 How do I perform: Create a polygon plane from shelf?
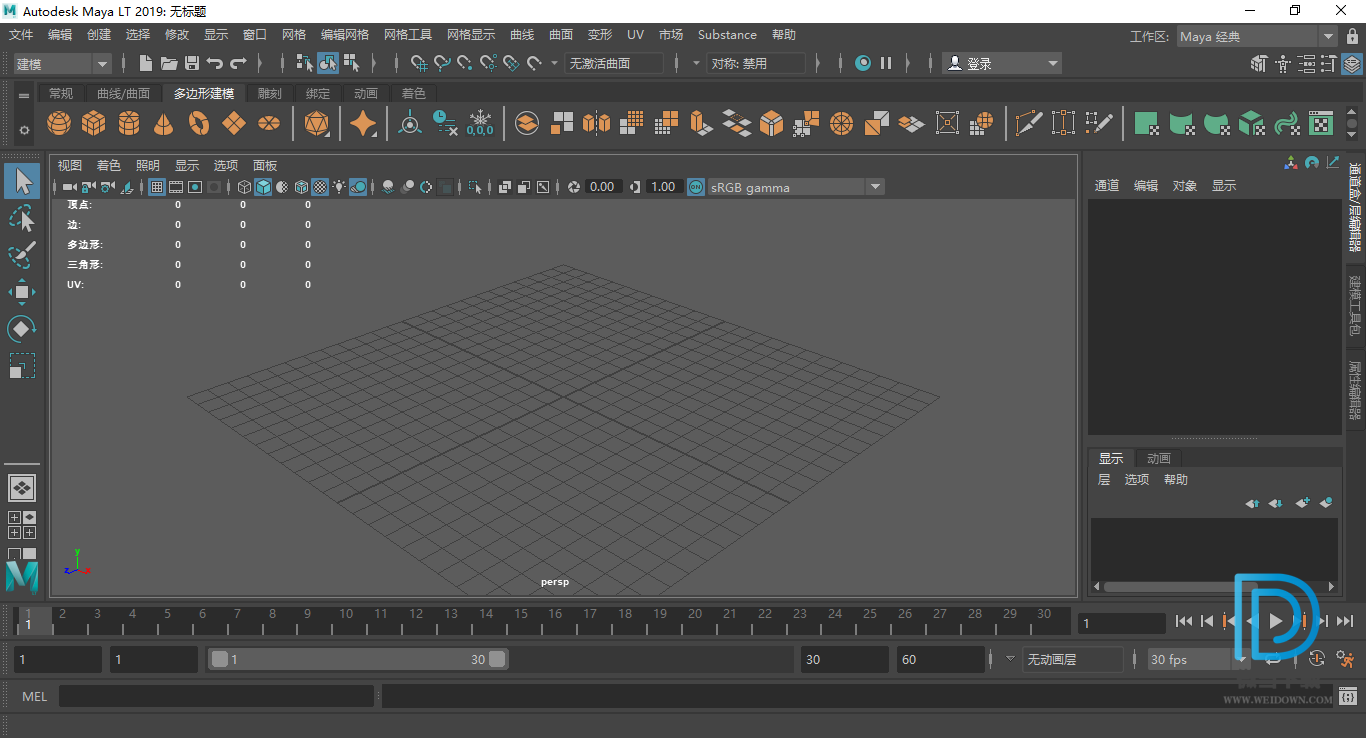[x=233, y=123]
